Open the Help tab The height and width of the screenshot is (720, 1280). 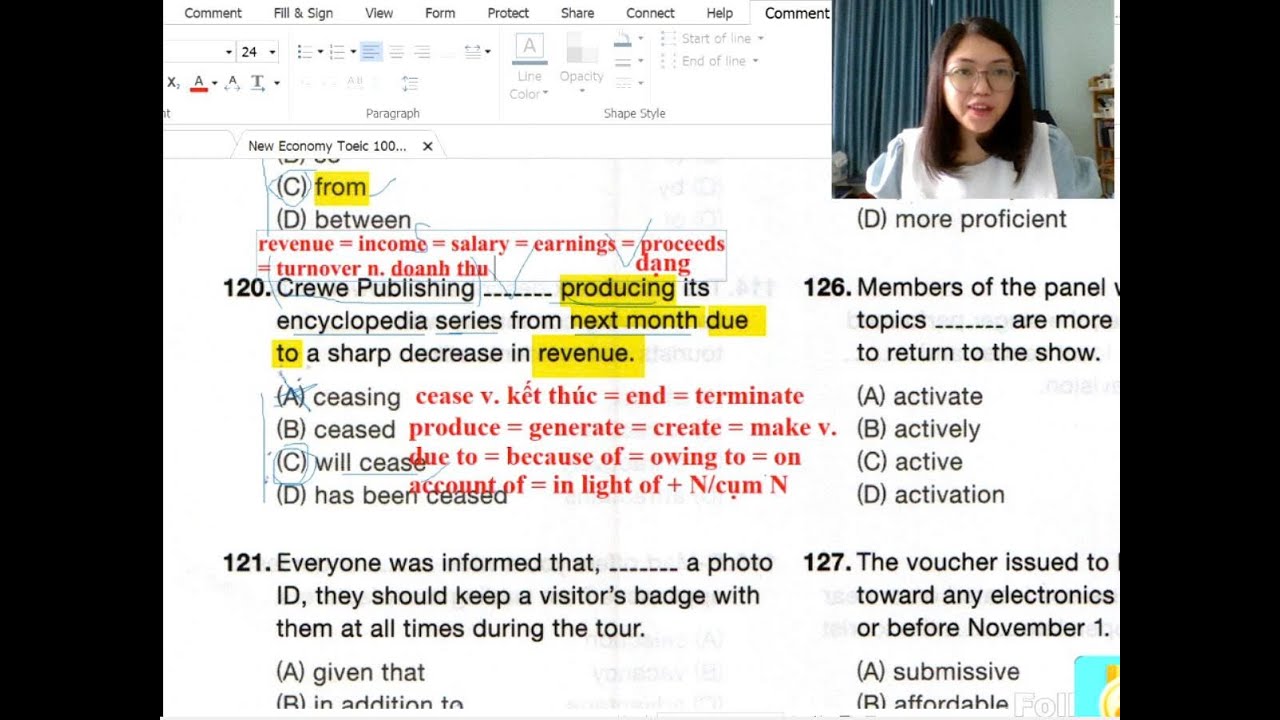[x=720, y=13]
